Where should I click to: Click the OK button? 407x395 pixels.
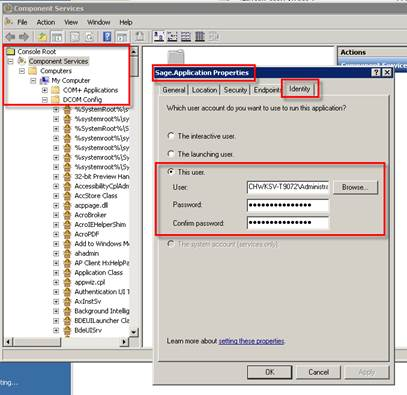(x=269, y=372)
